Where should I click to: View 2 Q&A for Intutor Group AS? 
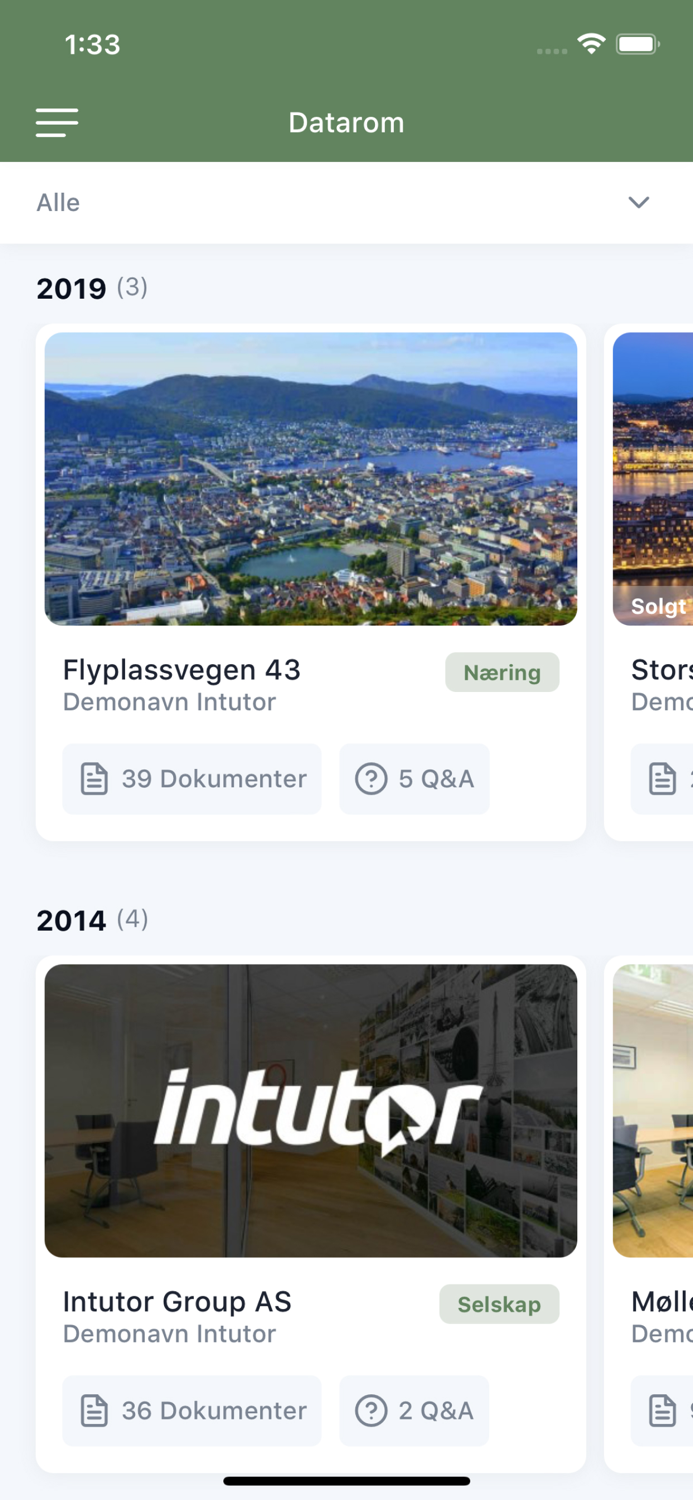tap(415, 1411)
